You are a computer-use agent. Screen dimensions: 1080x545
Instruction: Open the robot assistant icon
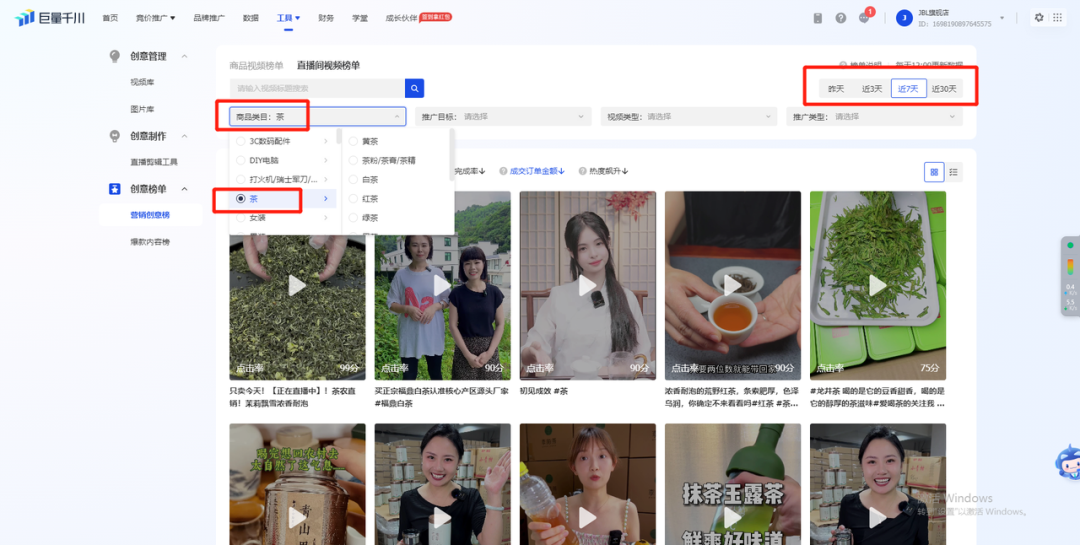pyautogui.click(x=1067, y=462)
